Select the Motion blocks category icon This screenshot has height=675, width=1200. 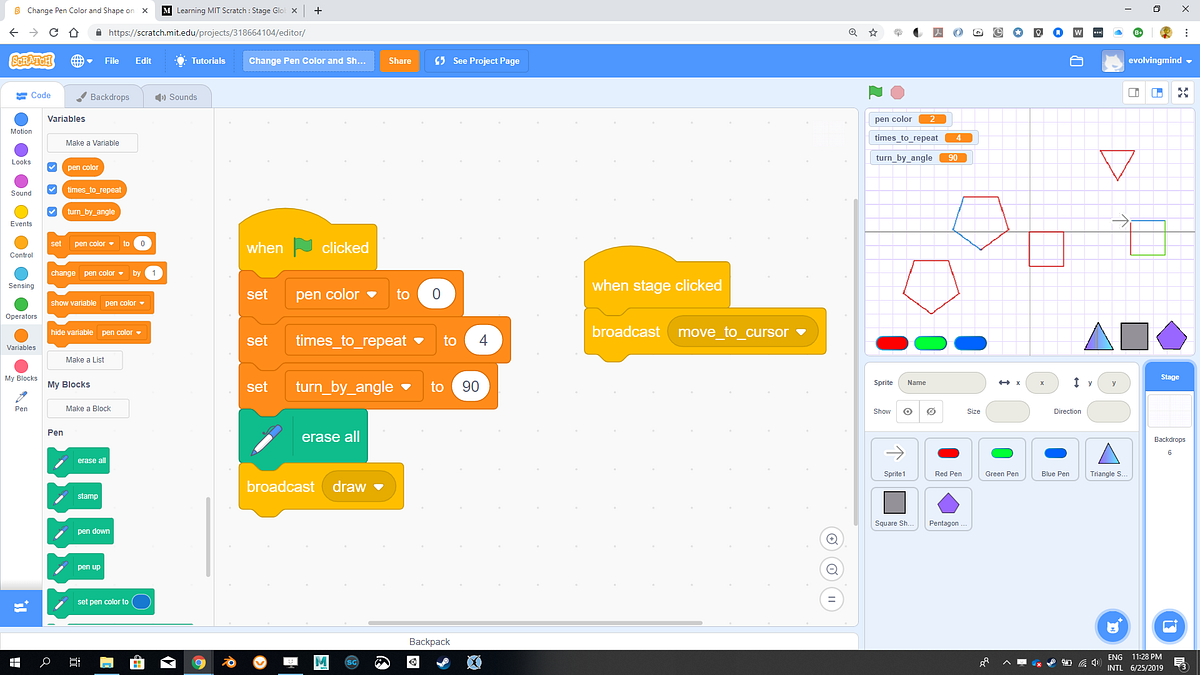(20, 120)
